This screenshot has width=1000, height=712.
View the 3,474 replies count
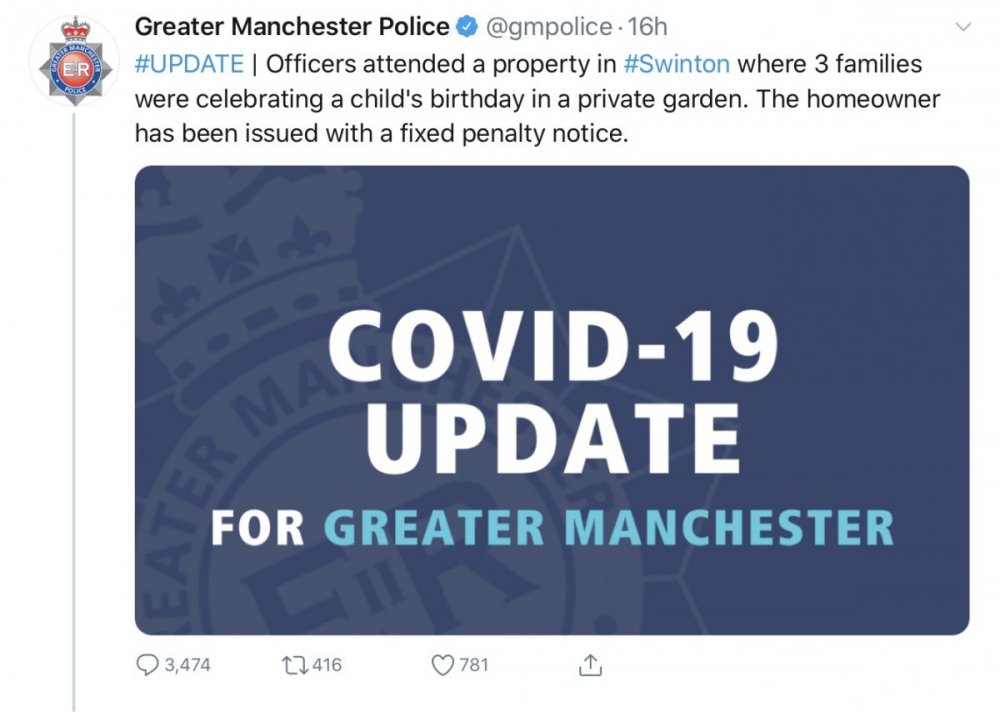point(187,664)
